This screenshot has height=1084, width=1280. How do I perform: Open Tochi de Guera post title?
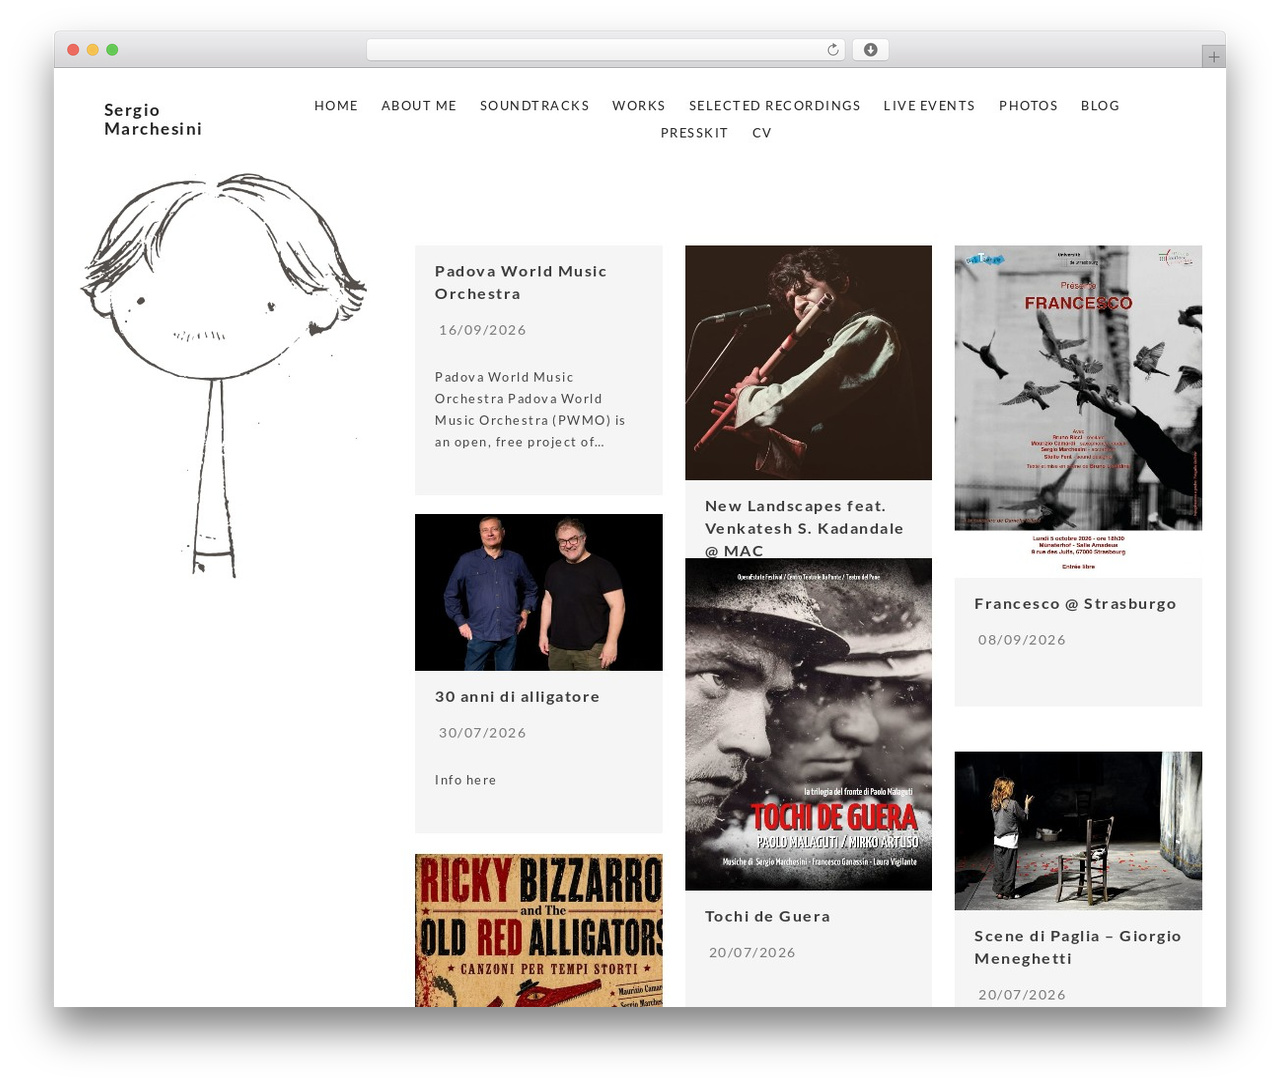[767, 917]
